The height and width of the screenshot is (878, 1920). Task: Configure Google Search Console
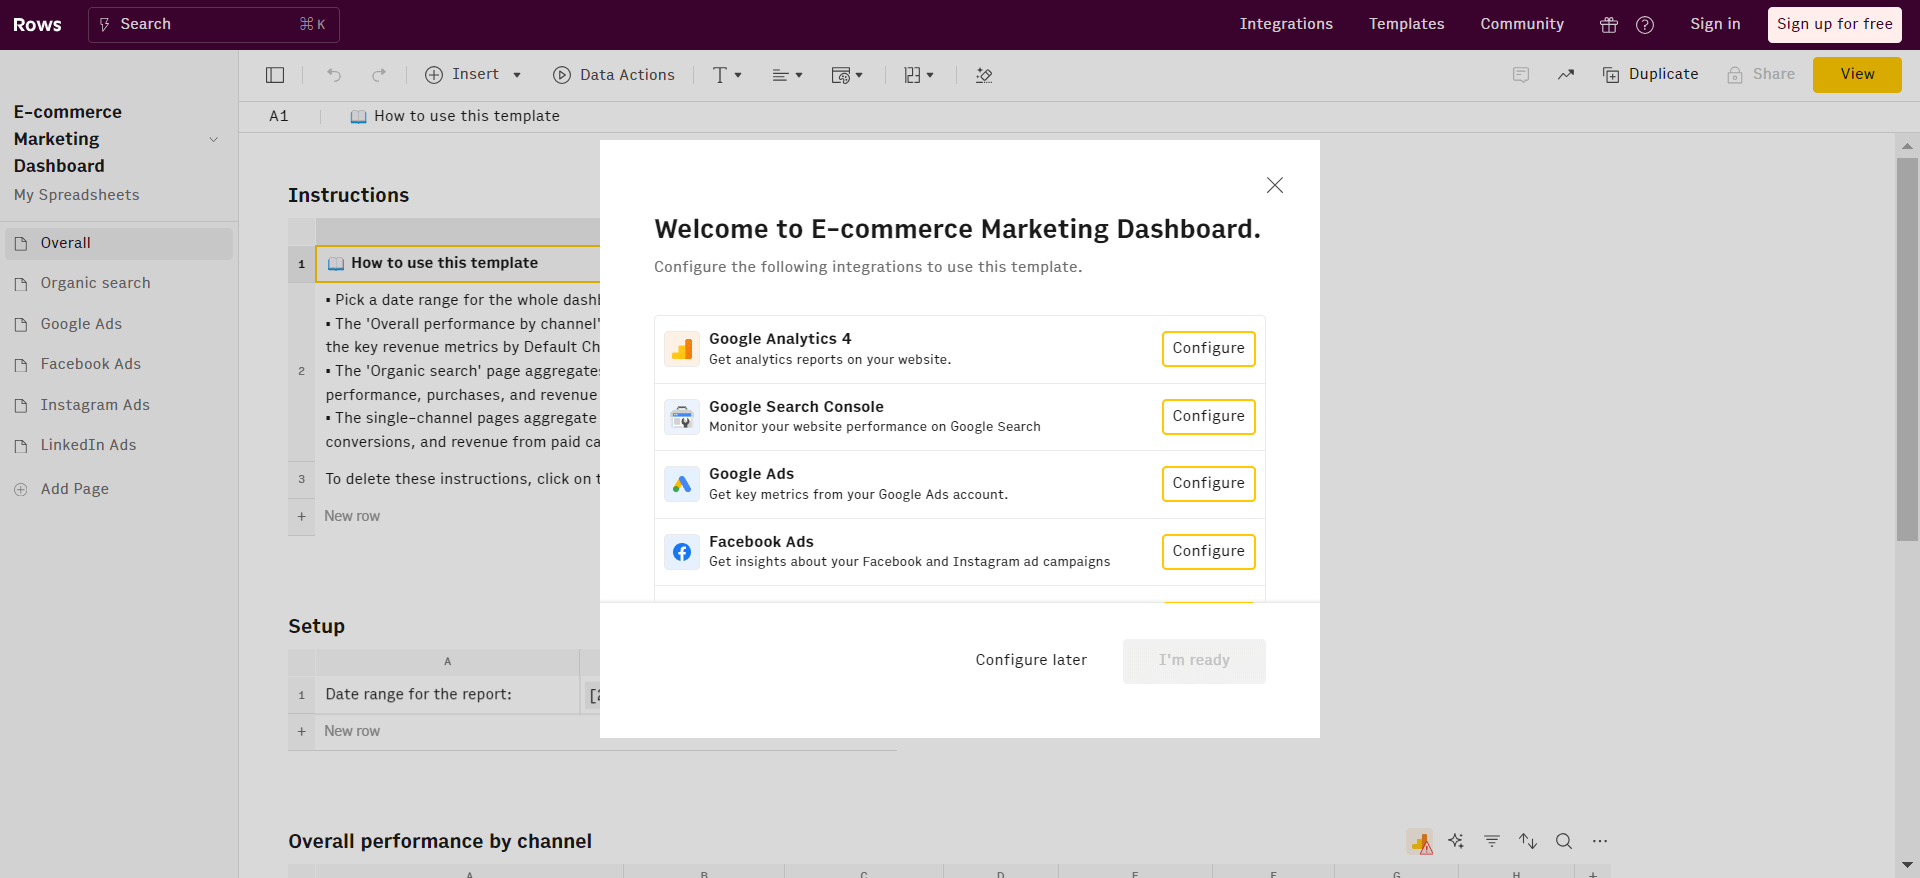(x=1208, y=417)
